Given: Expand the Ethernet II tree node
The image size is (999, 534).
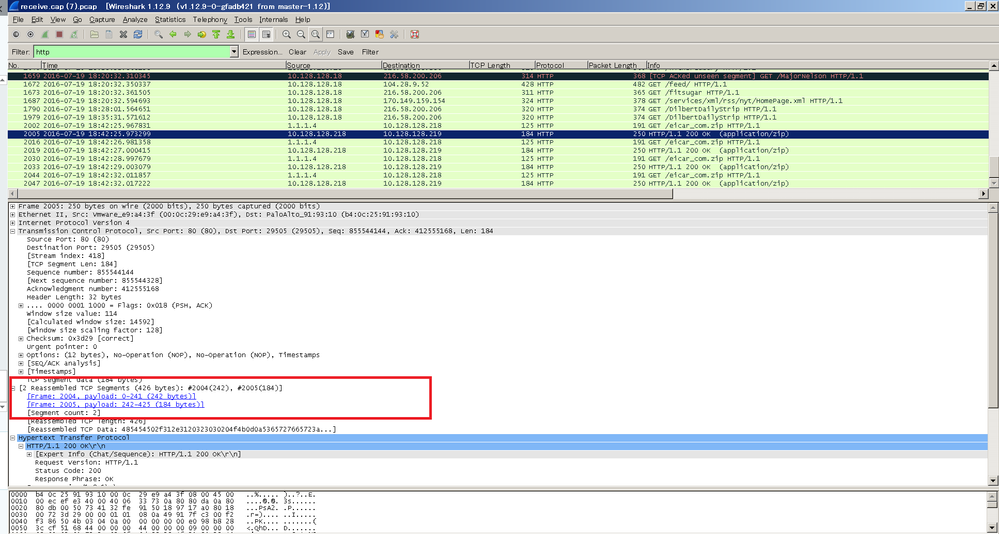Looking at the screenshot, I should coord(11,214).
